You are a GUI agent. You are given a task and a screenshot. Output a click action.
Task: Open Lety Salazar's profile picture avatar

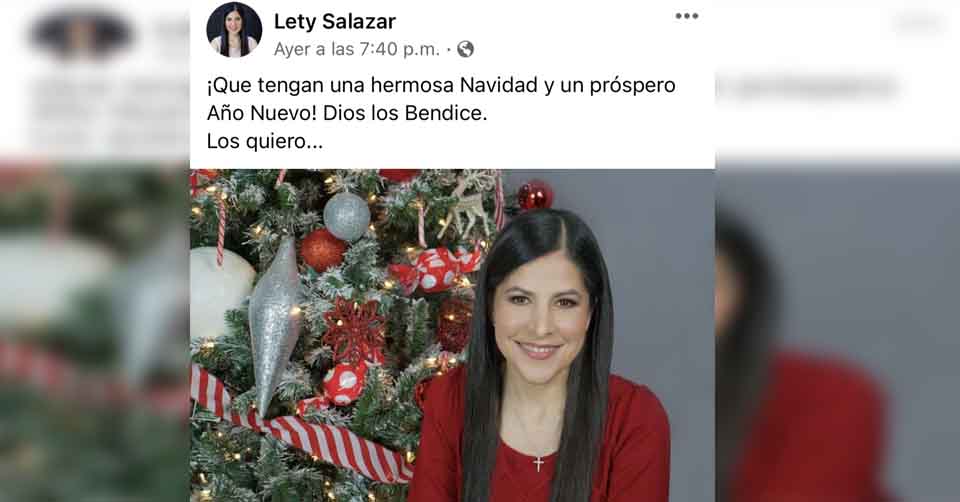234,29
